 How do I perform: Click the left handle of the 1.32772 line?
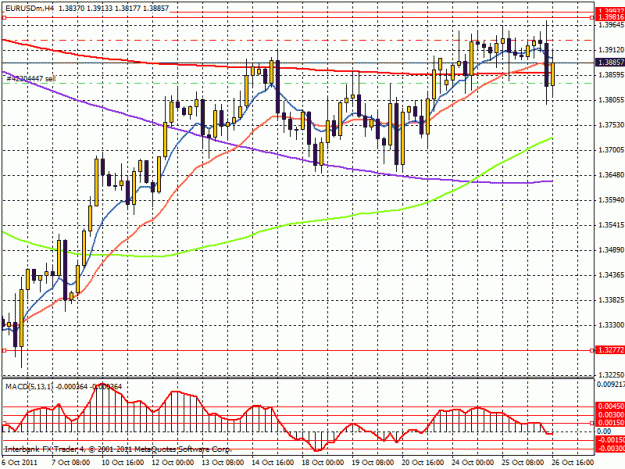4,350
